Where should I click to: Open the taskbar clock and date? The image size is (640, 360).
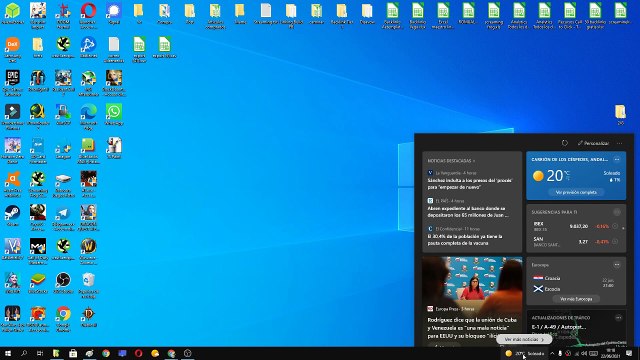[611, 353]
